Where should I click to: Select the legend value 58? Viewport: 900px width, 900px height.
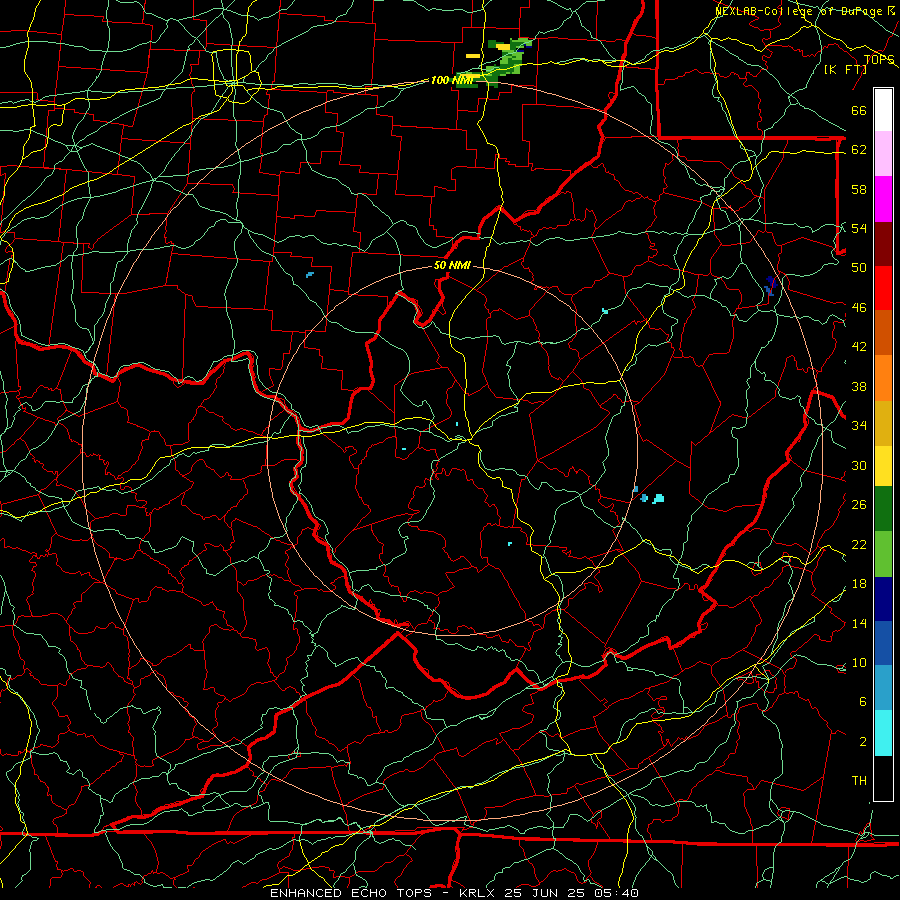pos(859,189)
